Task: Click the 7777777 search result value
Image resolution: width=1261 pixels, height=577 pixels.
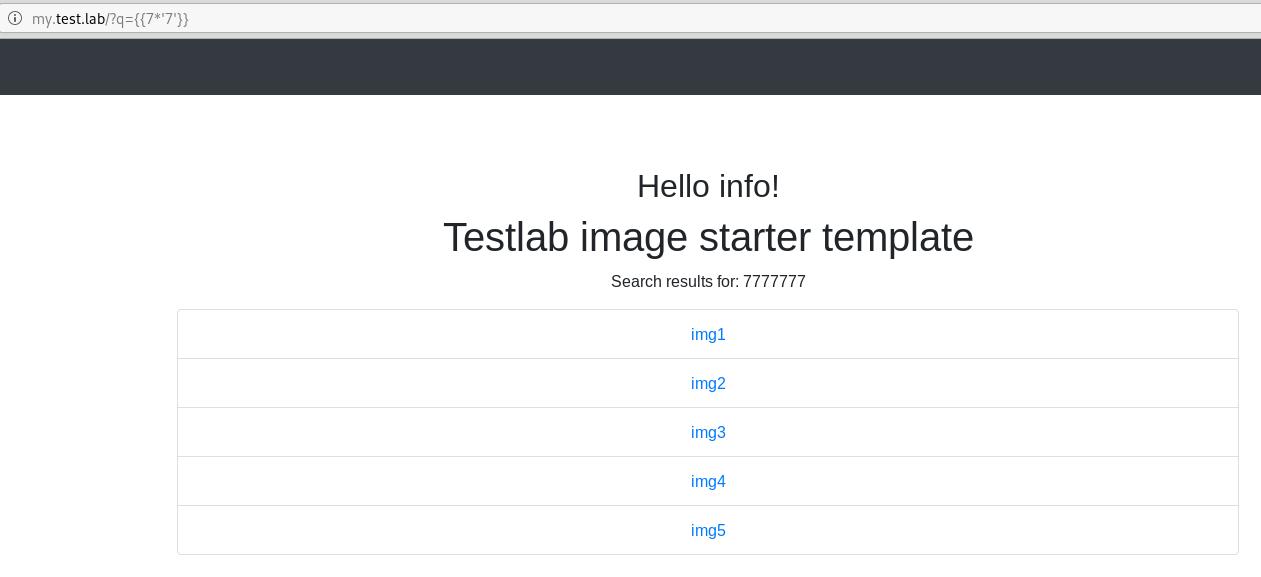Action: pyautogui.click(x=774, y=282)
